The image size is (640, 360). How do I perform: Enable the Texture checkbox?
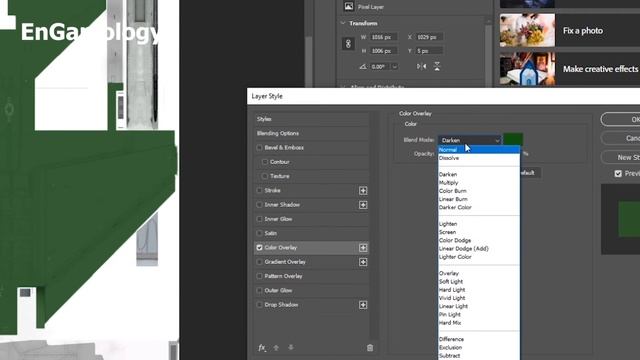264,176
